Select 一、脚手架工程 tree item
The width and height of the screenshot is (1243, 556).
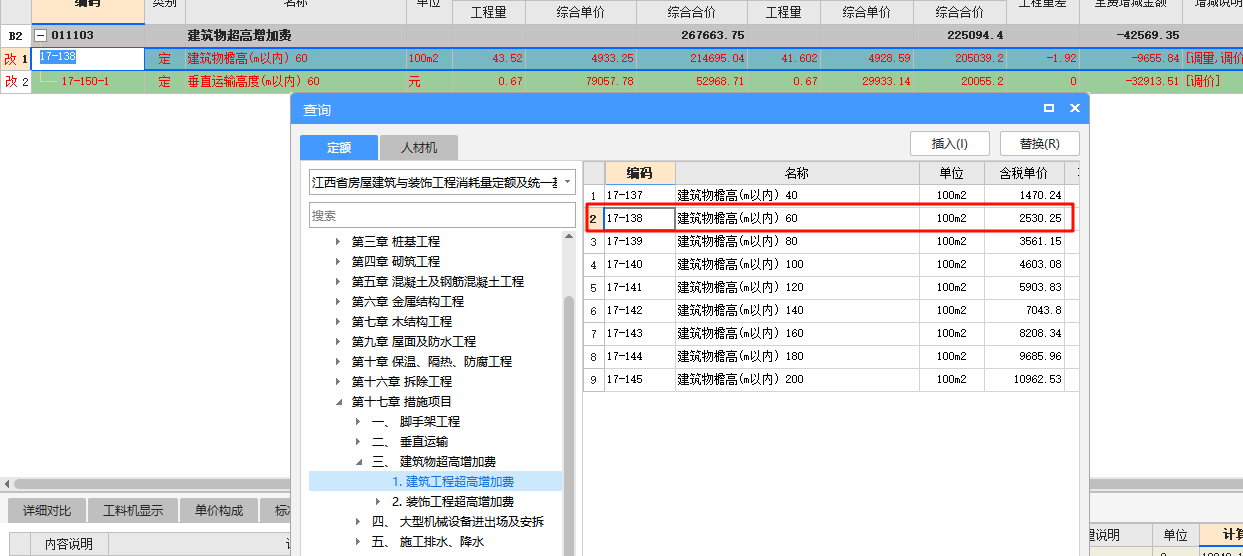point(416,422)
